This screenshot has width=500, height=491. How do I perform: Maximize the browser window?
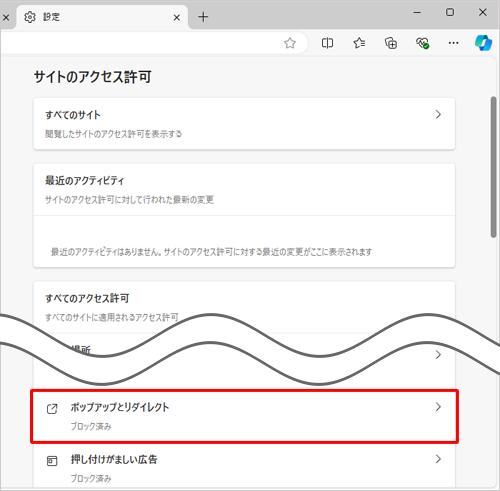[x=450, y=13]
